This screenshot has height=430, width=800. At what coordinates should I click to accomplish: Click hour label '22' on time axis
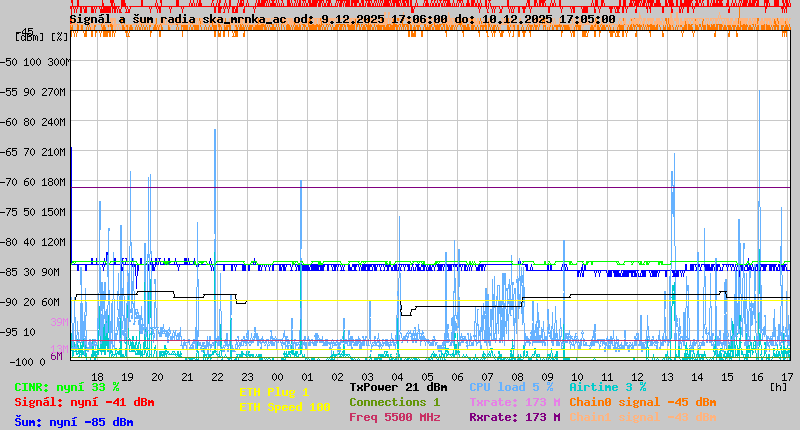217,377
